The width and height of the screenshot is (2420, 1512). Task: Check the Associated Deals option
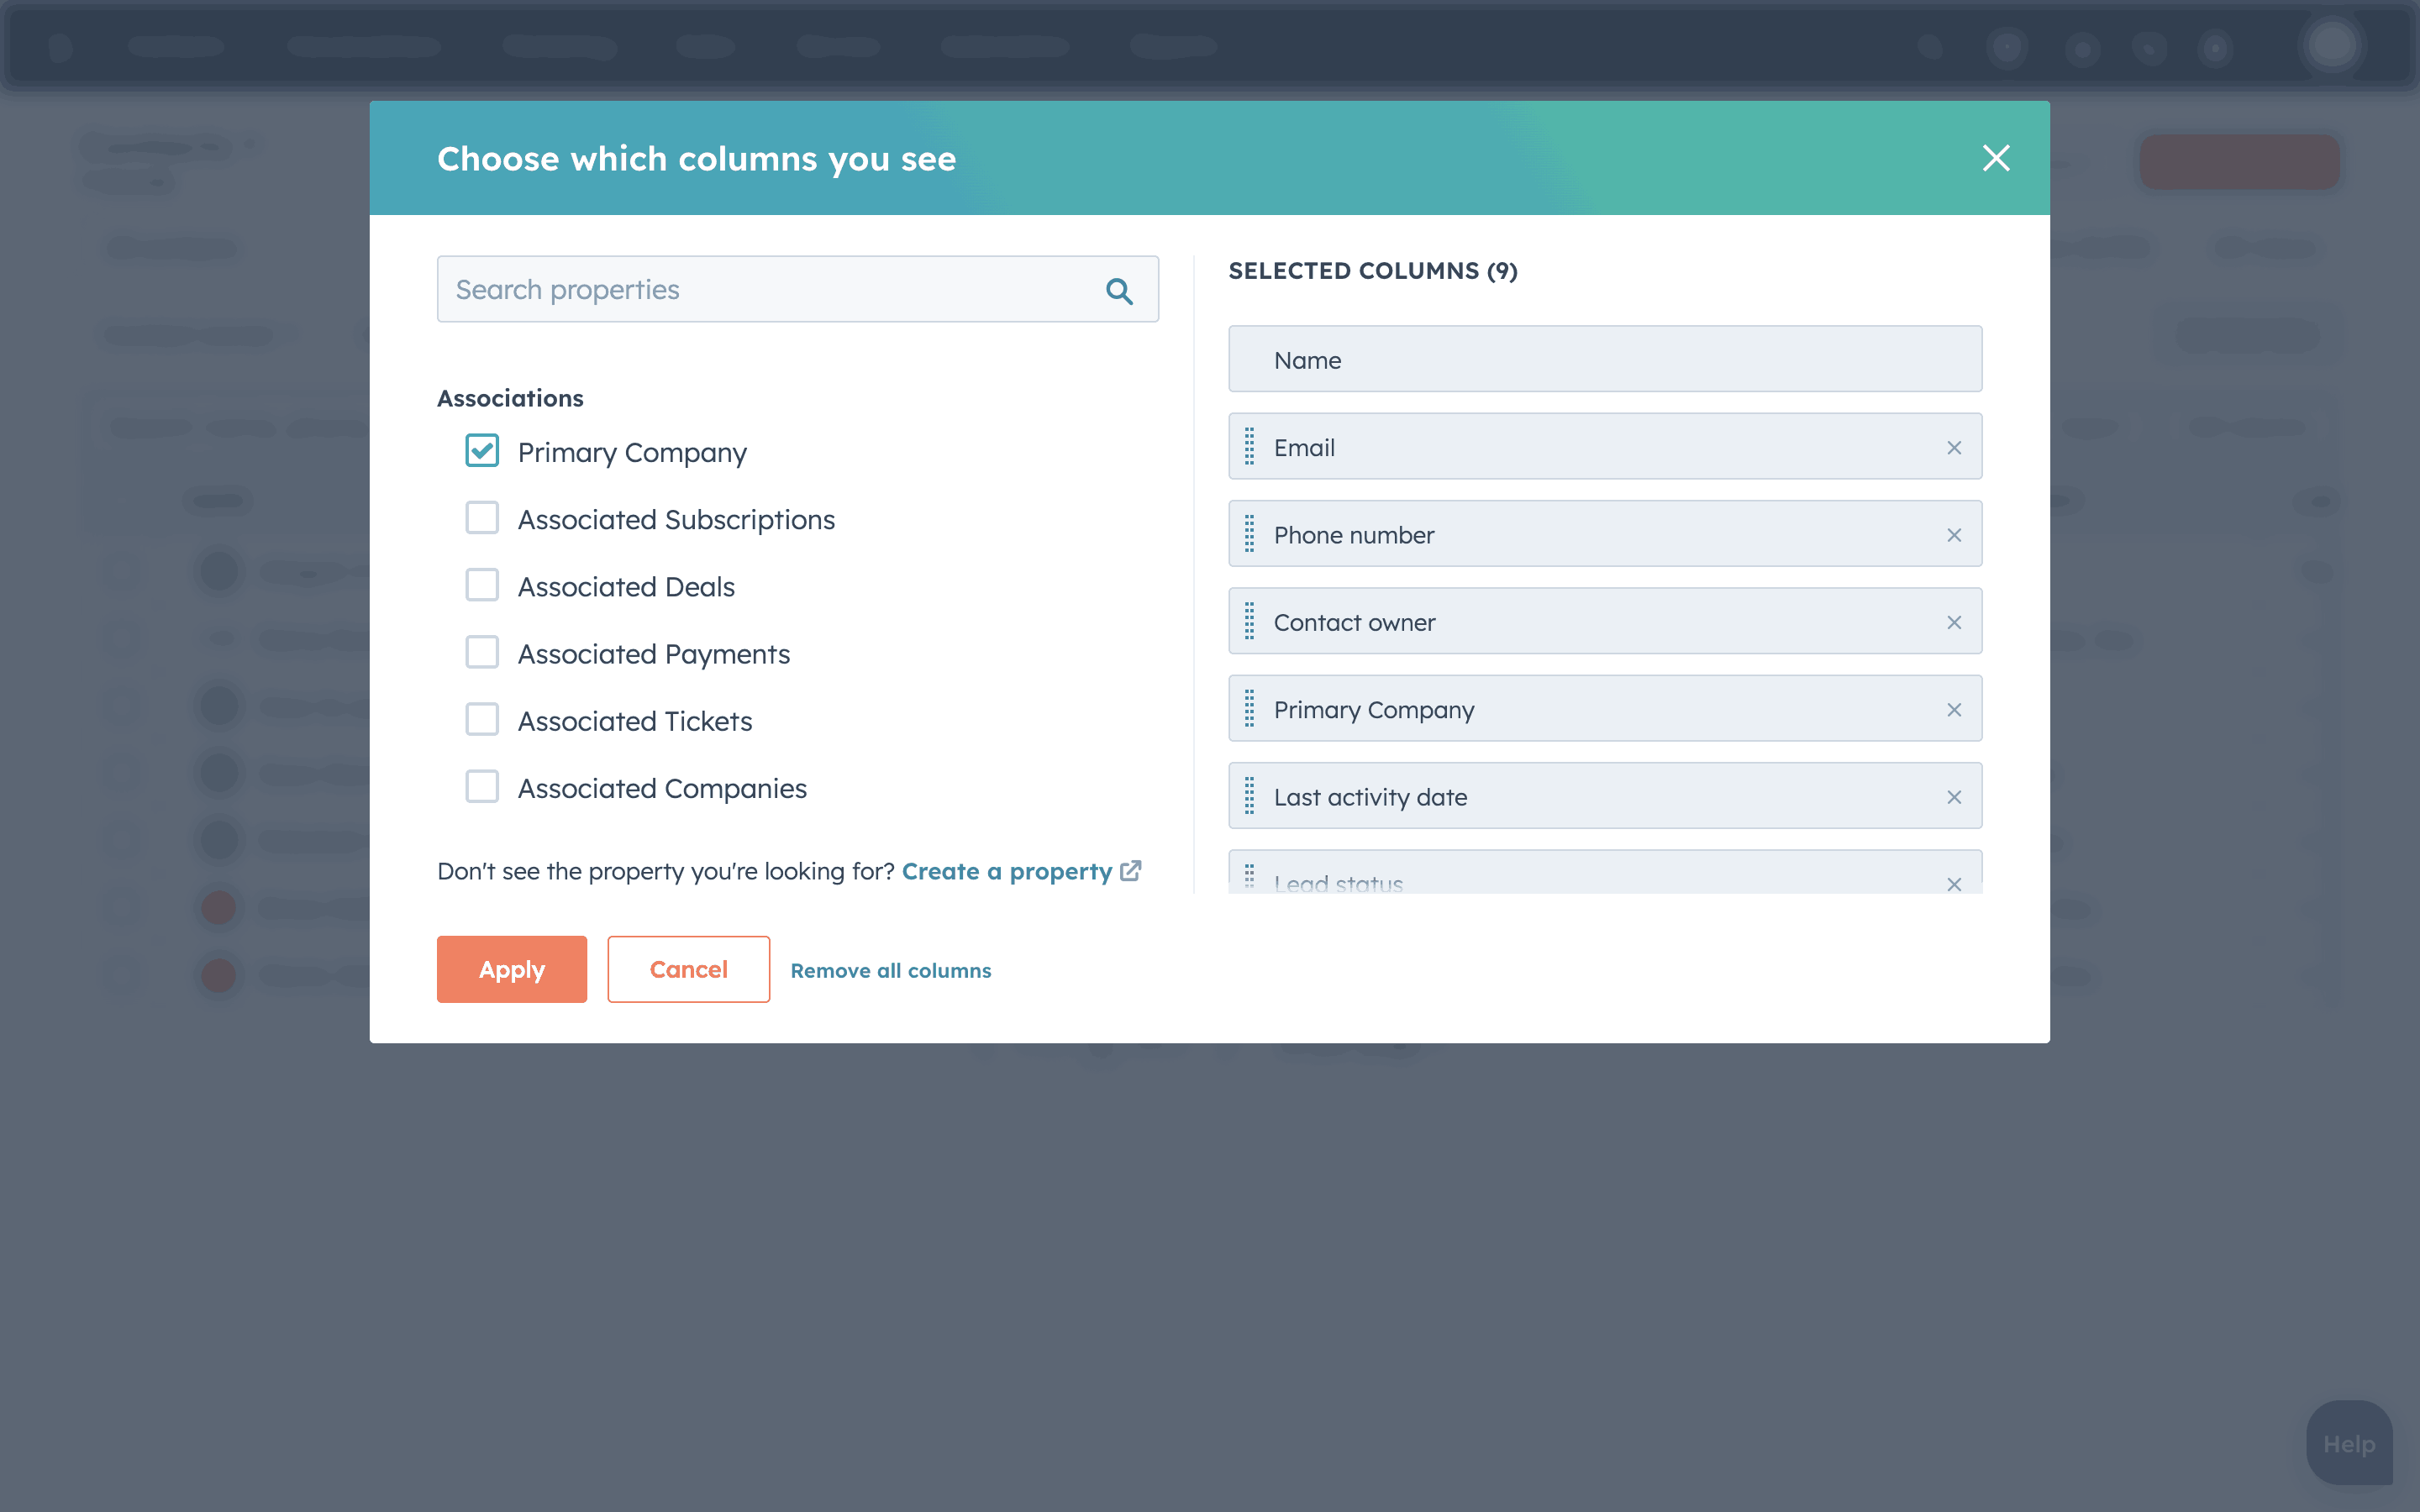pyautogui.click(x=482, y=585)
